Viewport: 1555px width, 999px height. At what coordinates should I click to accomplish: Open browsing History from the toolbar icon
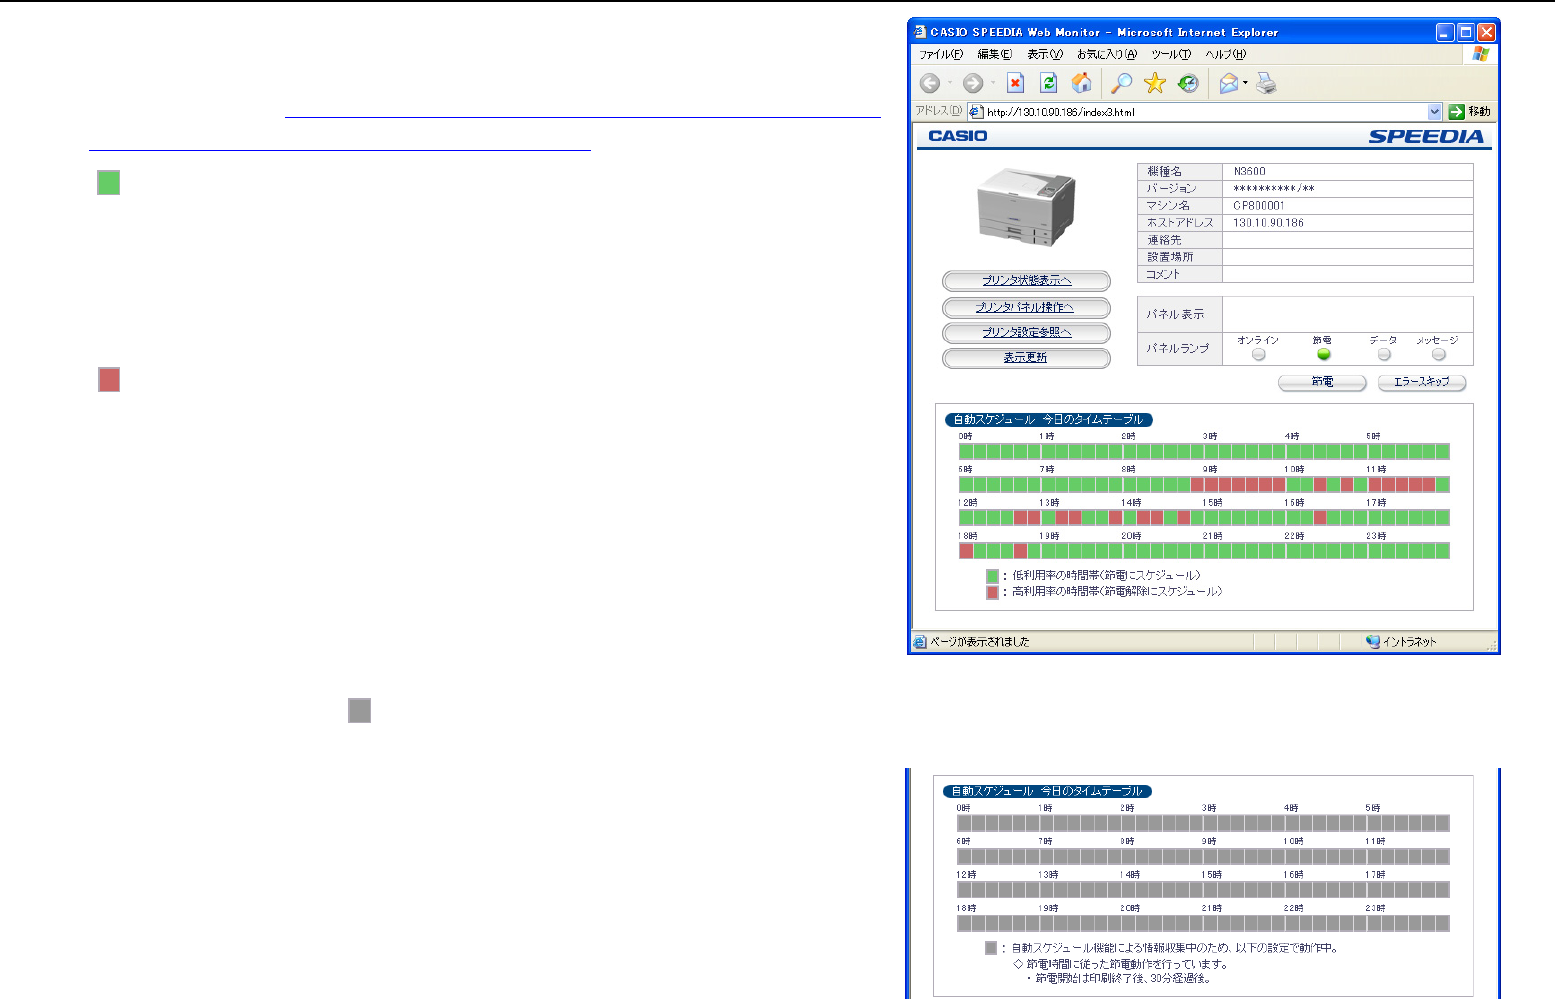[x=1188, y=83]
